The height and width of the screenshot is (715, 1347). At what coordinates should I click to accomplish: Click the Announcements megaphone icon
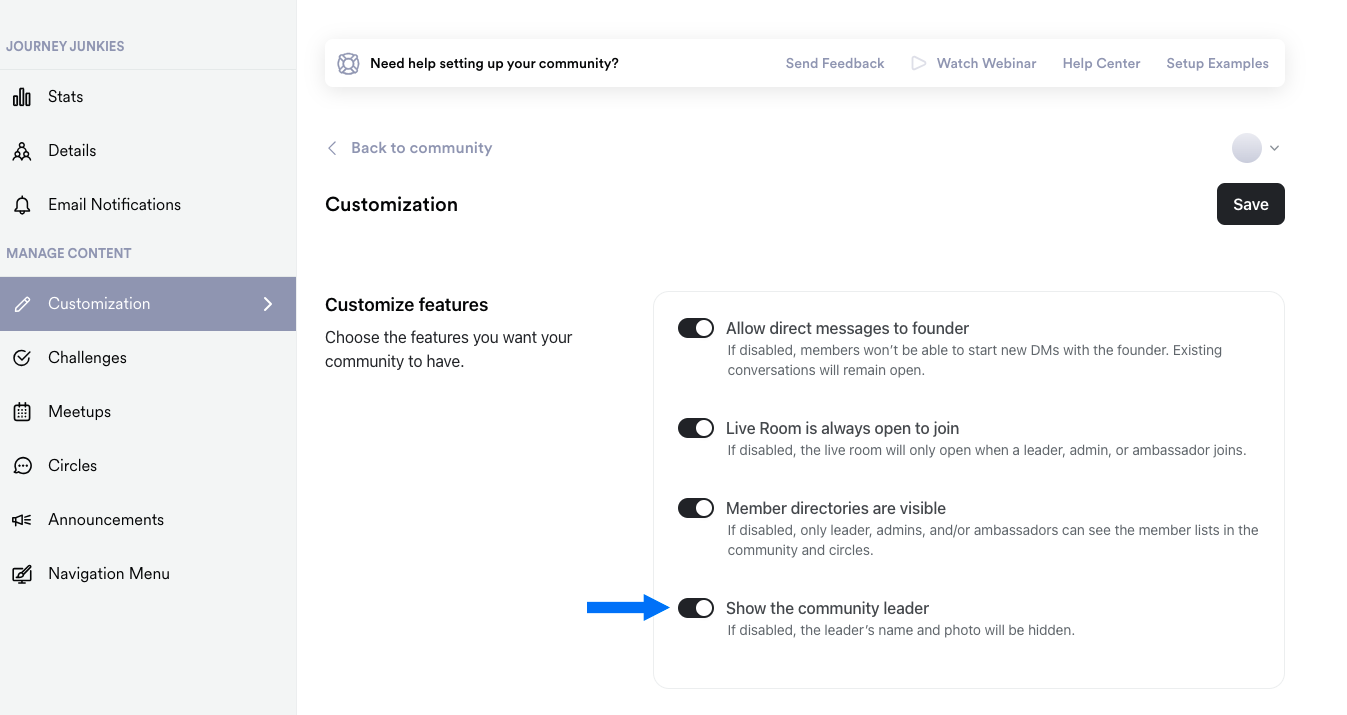21,520
